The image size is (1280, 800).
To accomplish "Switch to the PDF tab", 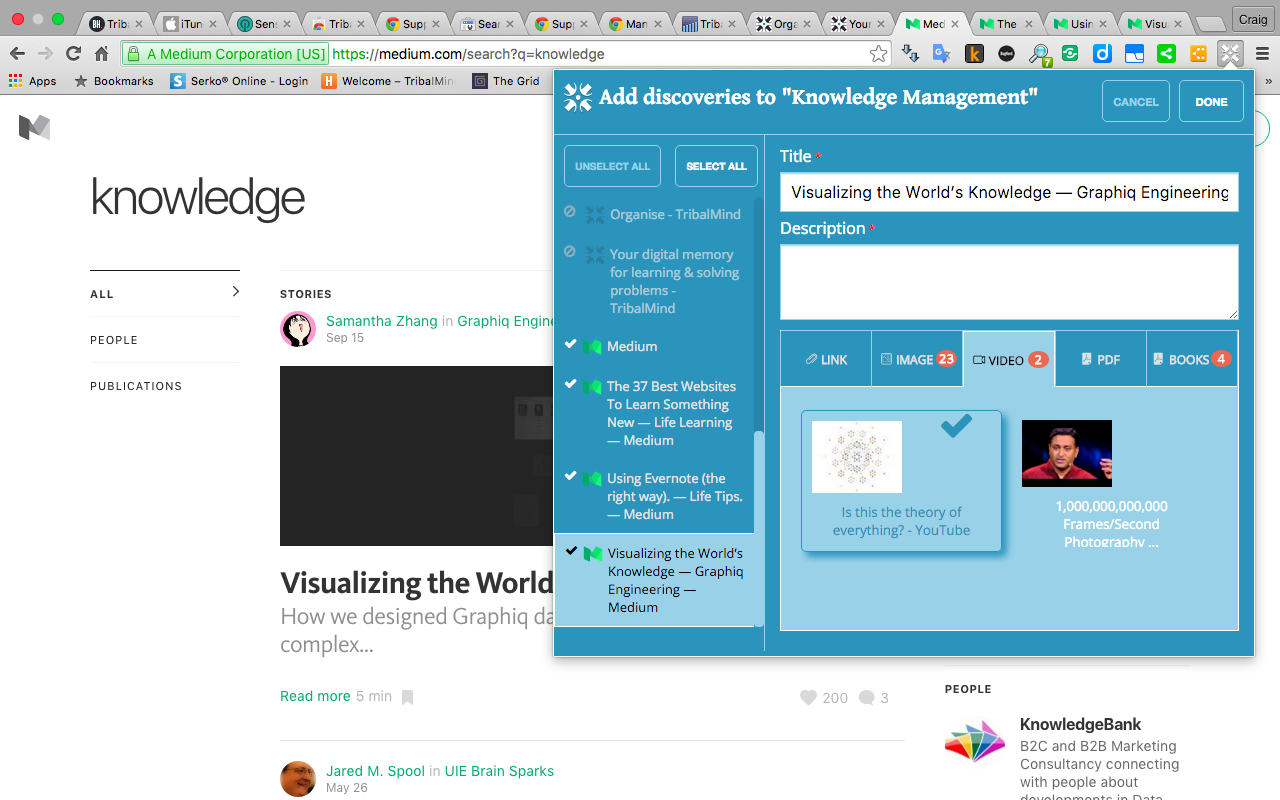I will click(x=1100, y=359).
